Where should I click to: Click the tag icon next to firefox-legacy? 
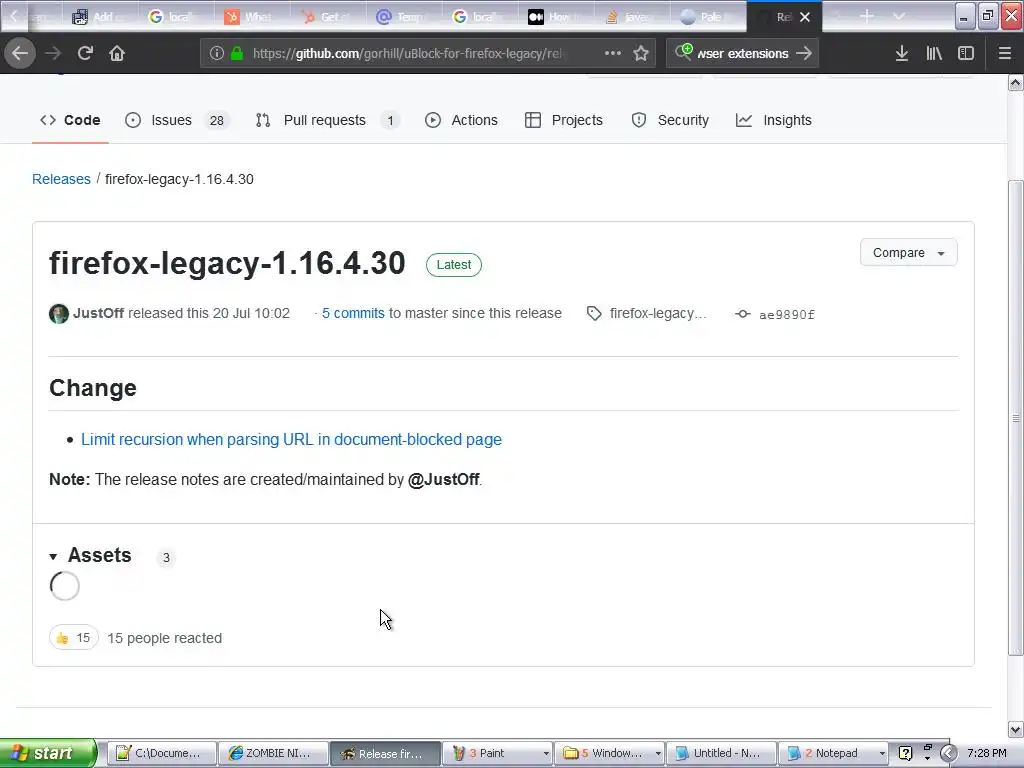[x=594, y=313]
